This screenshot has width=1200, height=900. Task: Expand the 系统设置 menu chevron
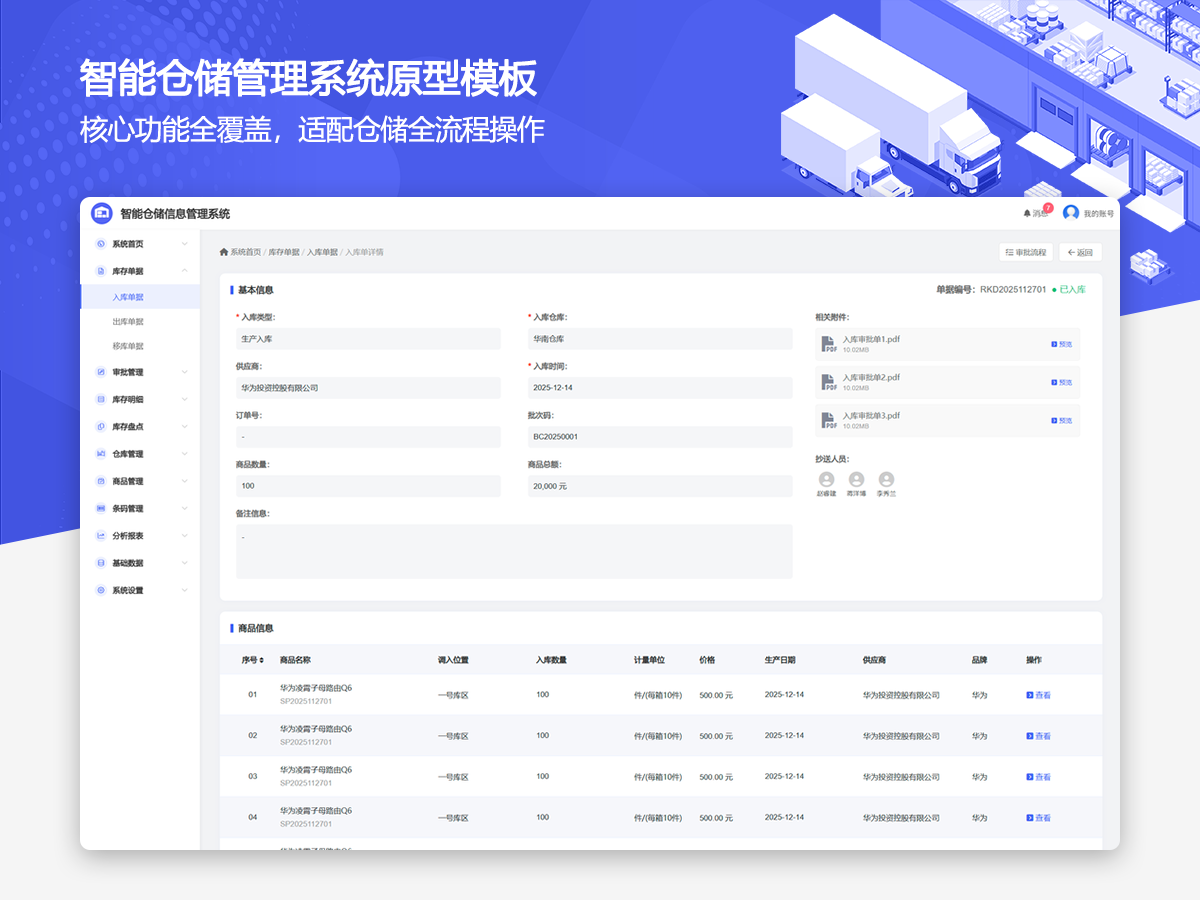pyautogui.click(x=185, y=590)
